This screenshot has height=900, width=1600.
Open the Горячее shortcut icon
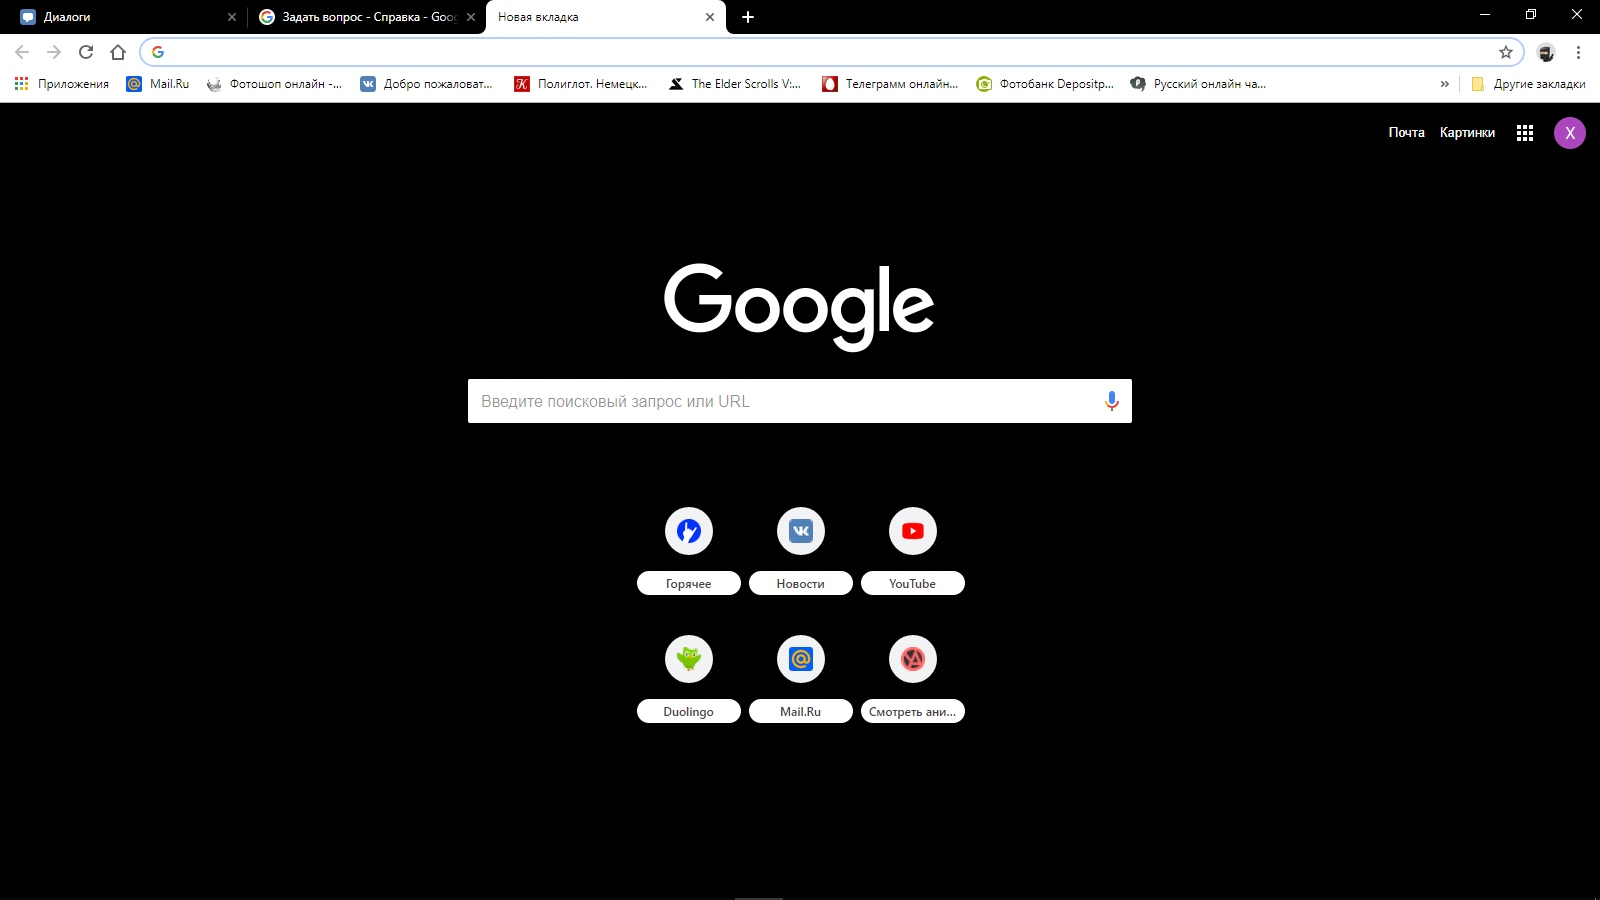(x=689, y=531)
